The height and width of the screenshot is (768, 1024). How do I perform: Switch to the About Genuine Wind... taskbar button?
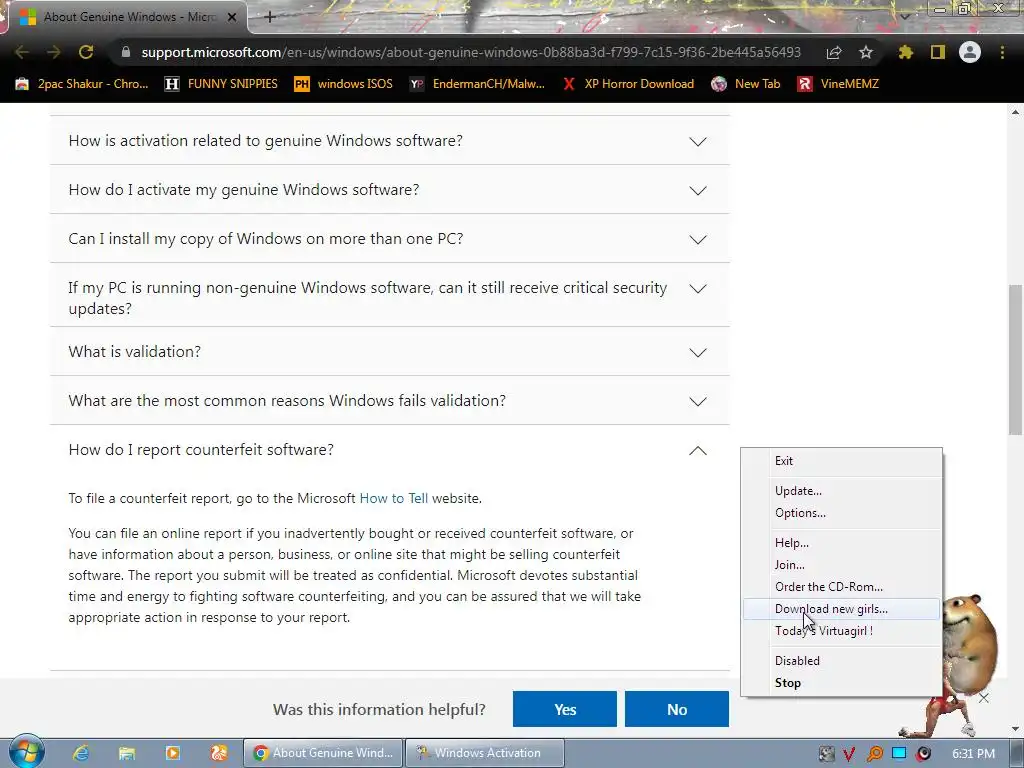[323, 753]
